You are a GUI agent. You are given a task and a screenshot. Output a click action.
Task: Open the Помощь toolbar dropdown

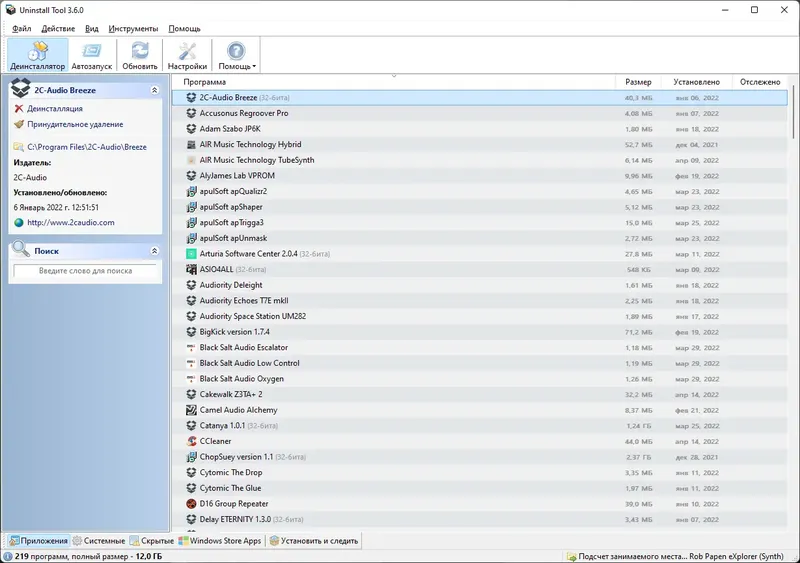coord(236,55)
